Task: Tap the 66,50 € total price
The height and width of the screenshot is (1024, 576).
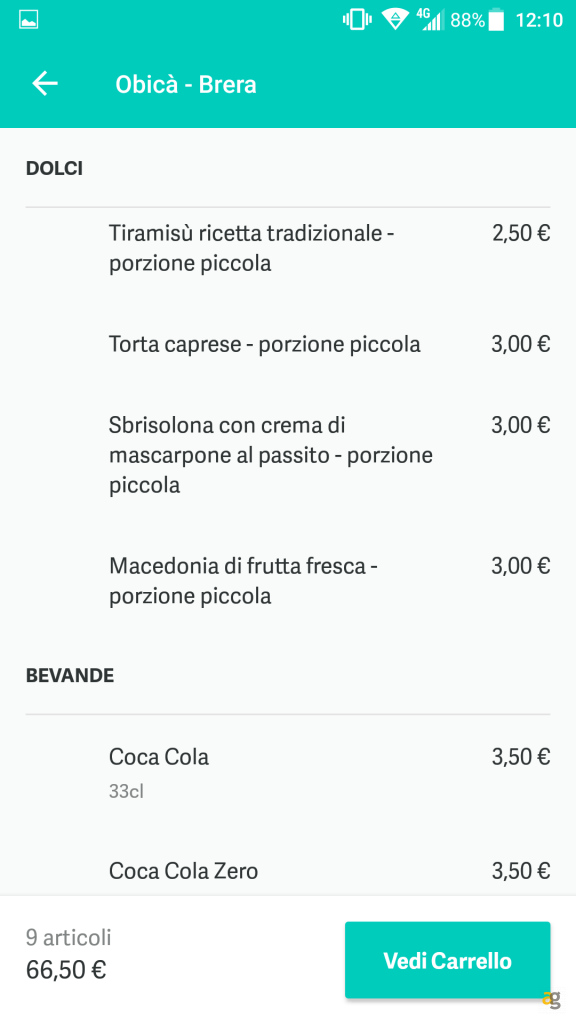Action: [66, 970]
